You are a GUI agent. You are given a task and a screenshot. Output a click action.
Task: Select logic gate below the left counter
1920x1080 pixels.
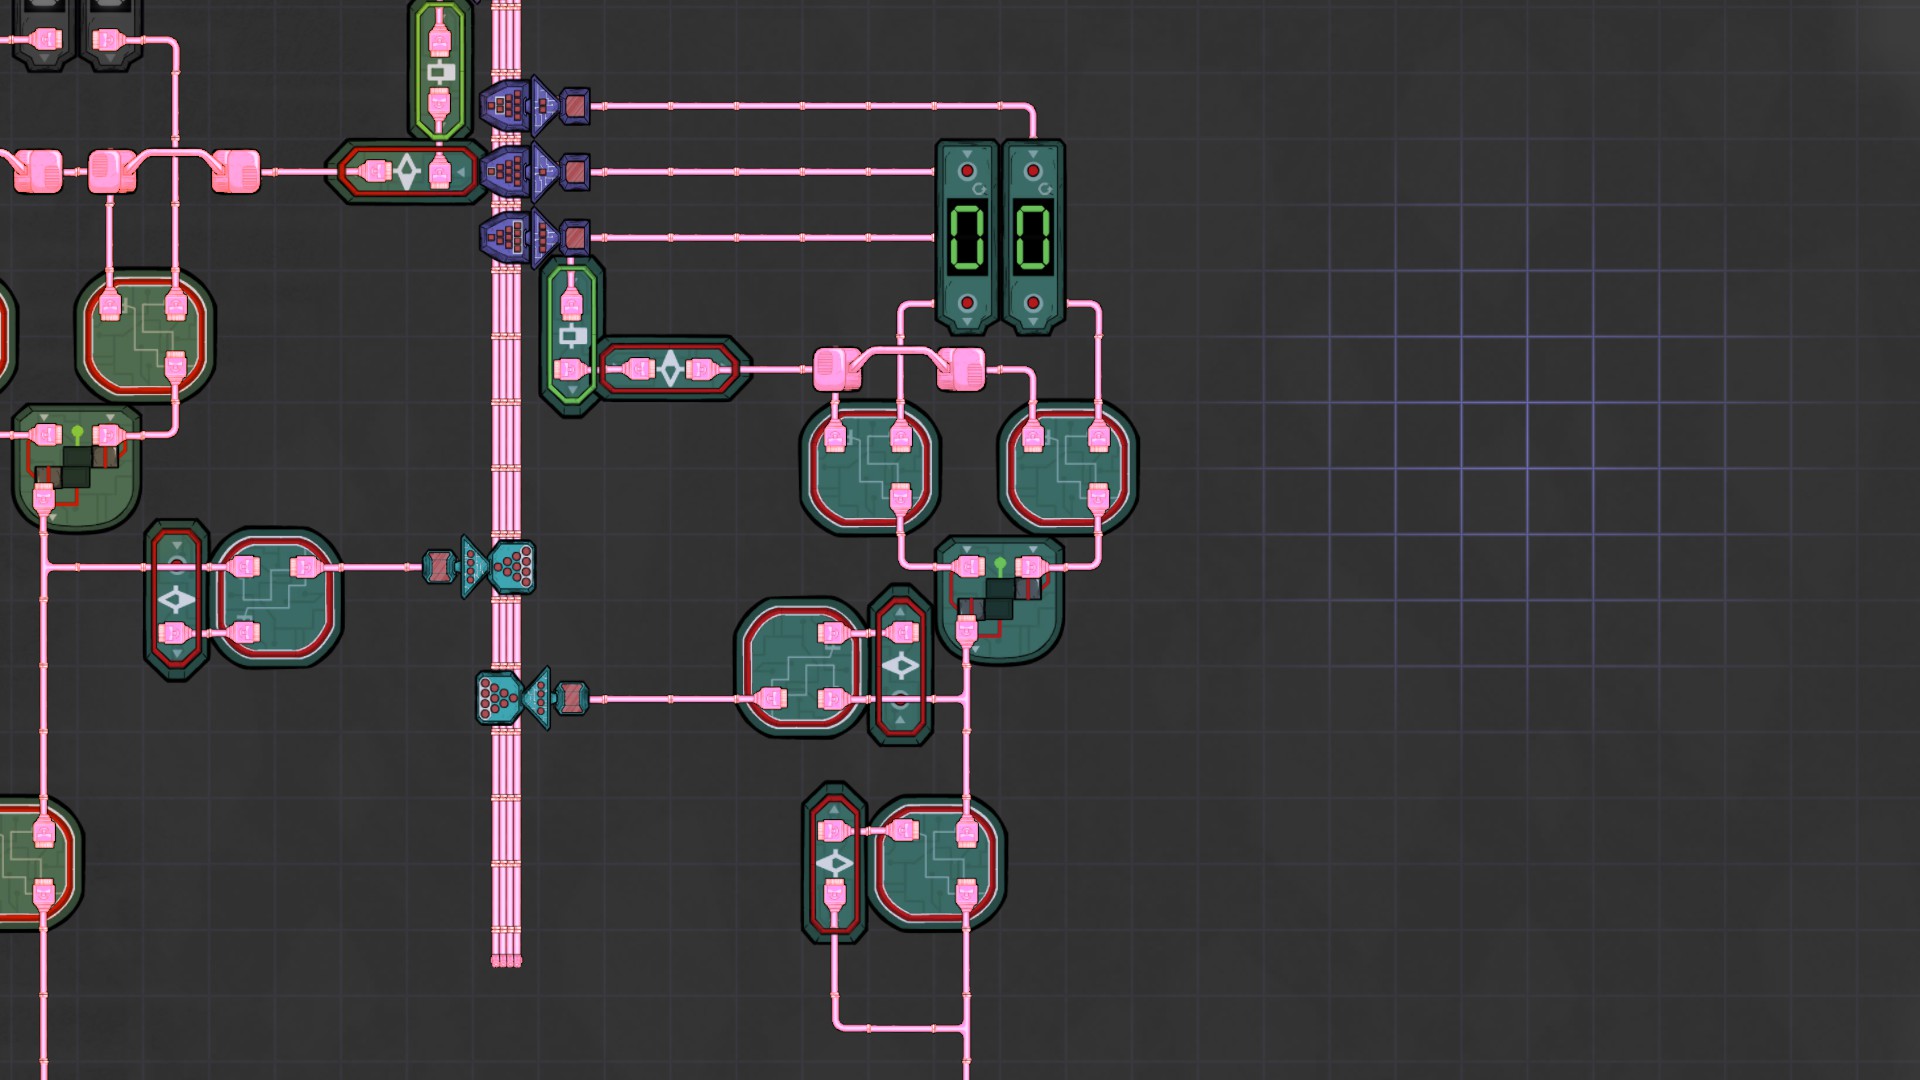tap(869, 468)
